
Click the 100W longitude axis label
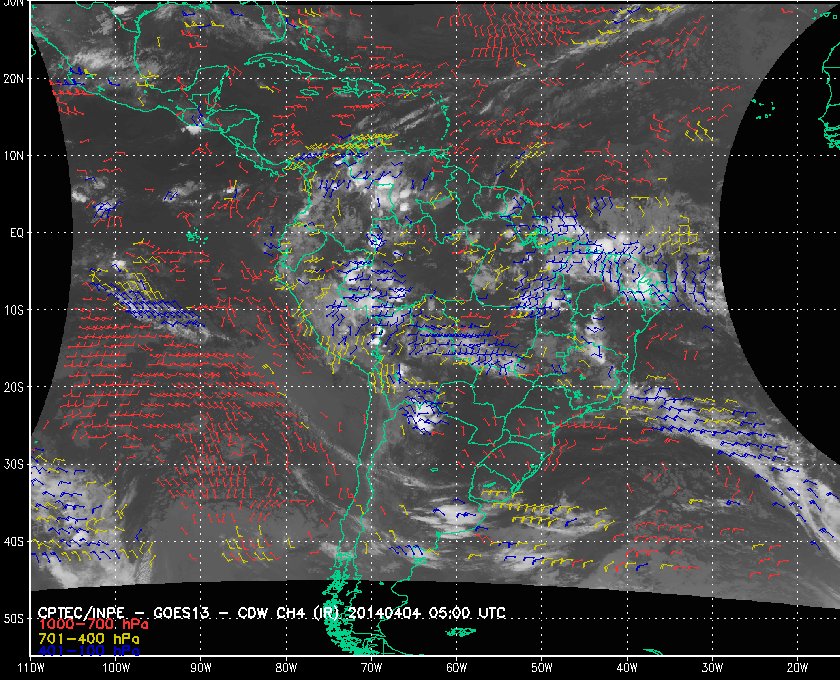tap(116, 668)
